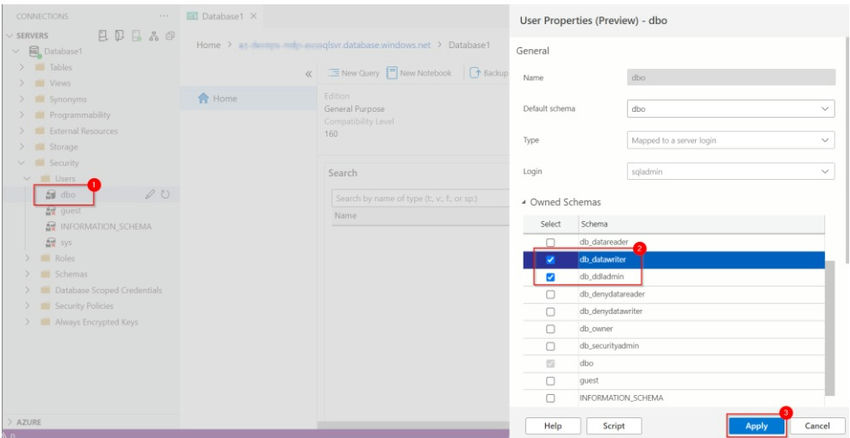Expand the Roles node

tap(28, 259)
